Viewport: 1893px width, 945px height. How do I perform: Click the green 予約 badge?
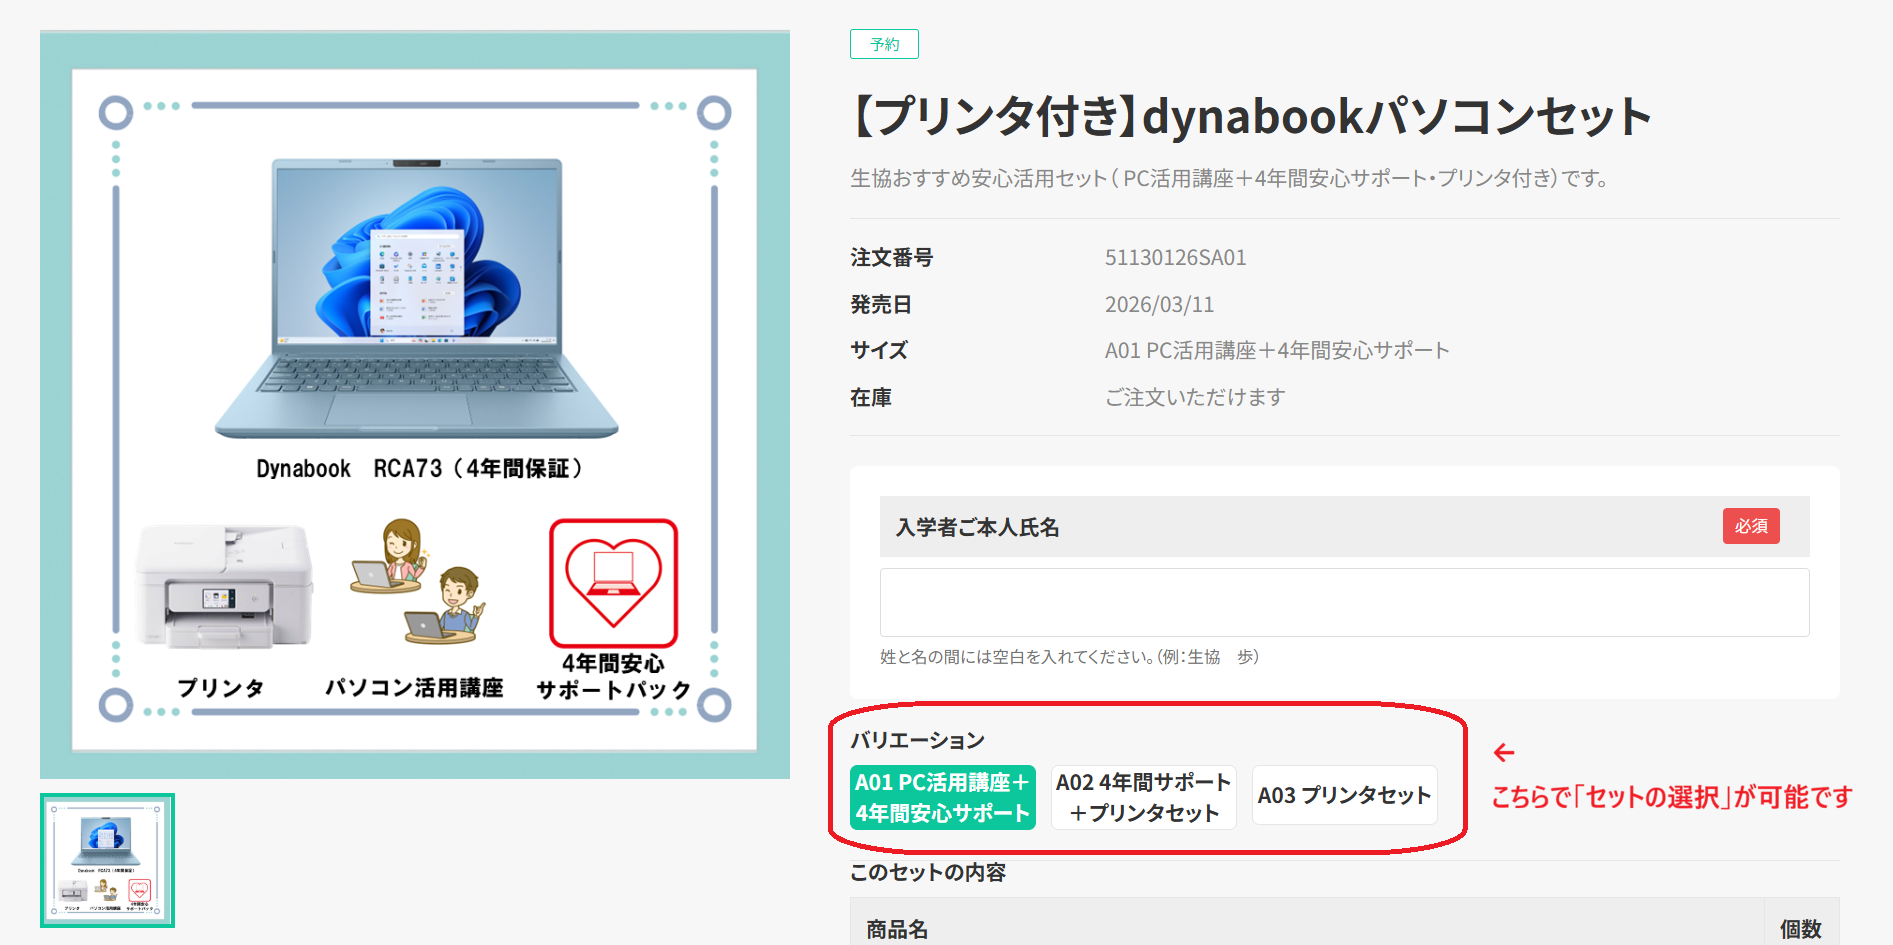(884, 45)
